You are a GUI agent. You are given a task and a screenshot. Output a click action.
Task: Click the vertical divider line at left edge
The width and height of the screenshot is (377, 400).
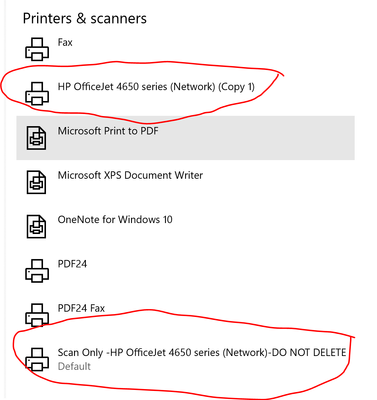(5, 200)
